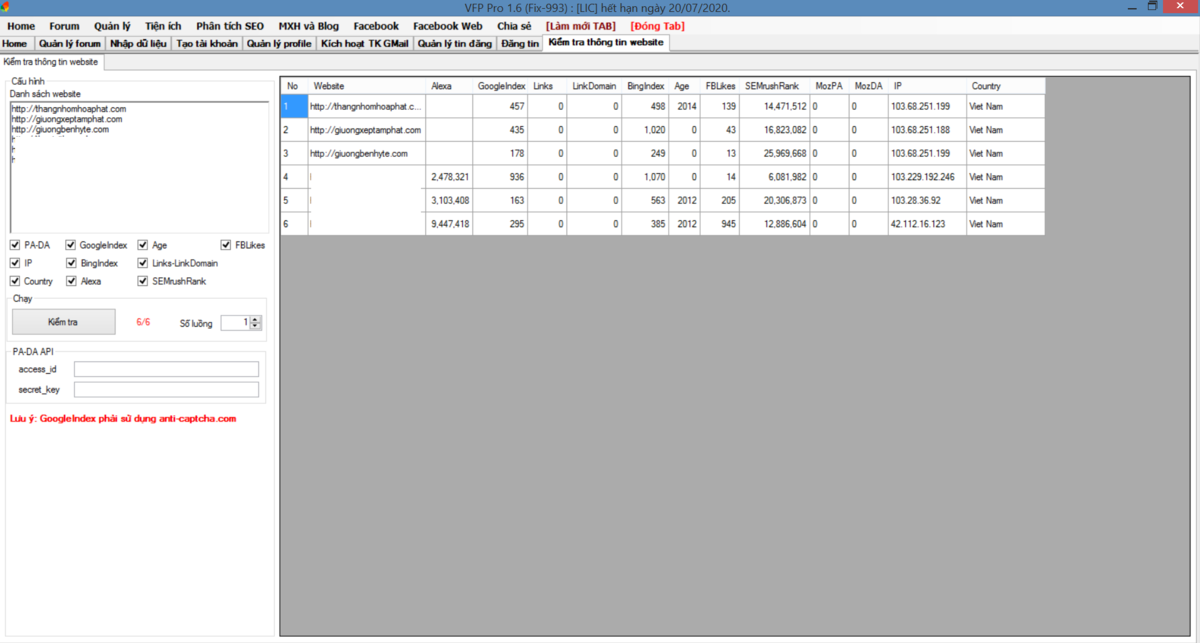
Task: Decrease the Số luồng value with down arrow
Action: 256,326
